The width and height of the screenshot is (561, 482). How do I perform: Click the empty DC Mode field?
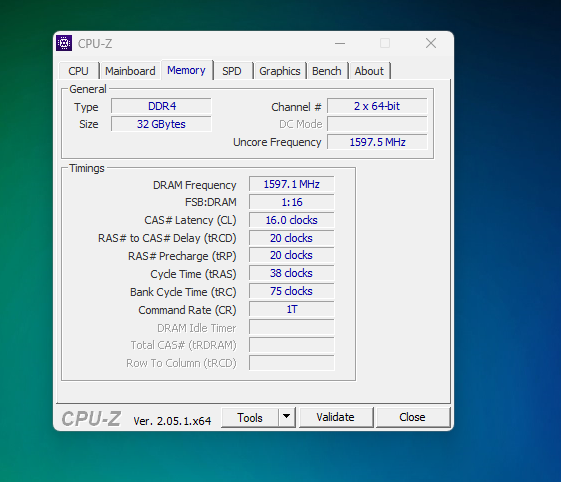point(377,124)
